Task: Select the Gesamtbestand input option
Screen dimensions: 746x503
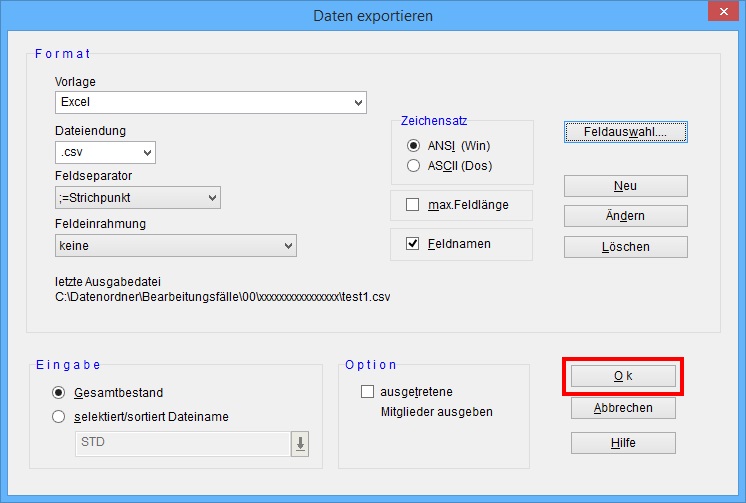Action: point(58,393)
